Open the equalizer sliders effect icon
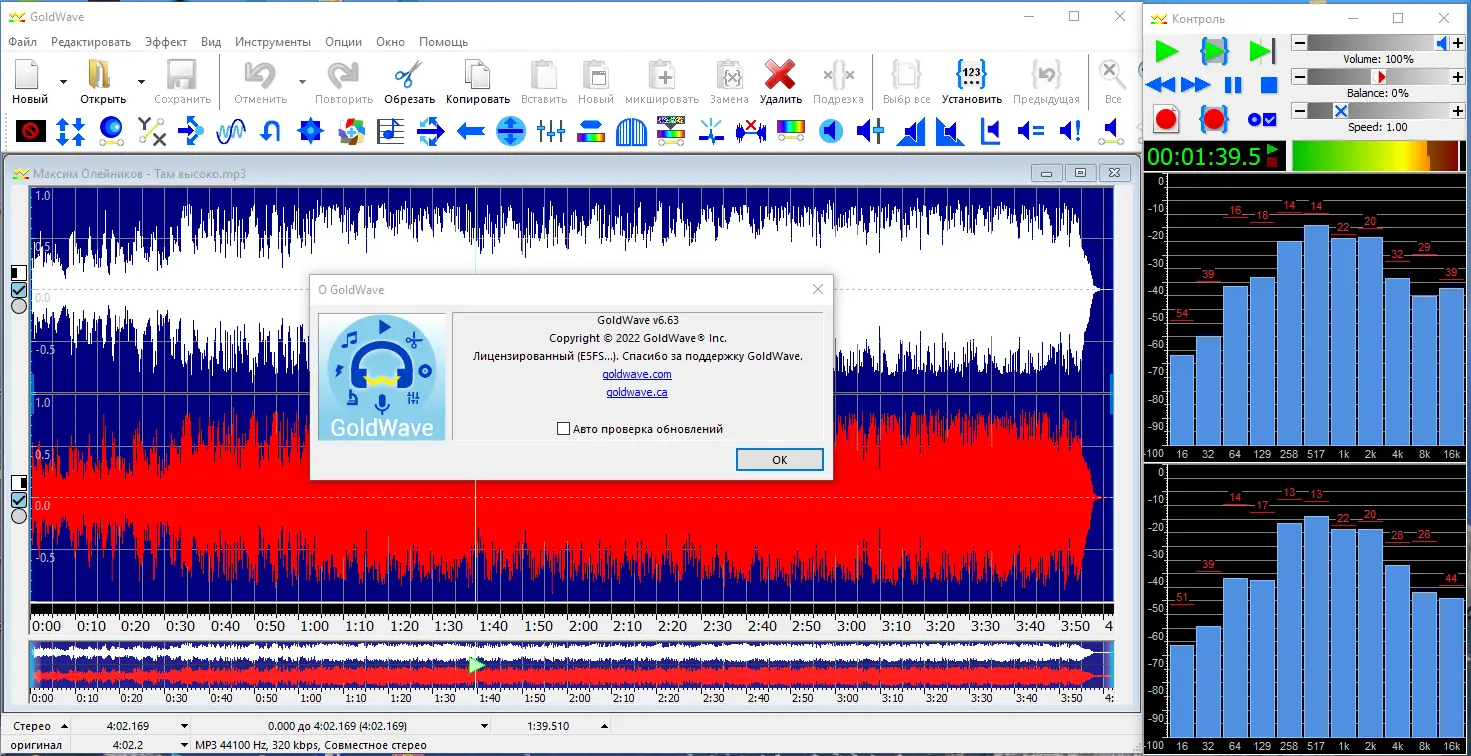Viewport: 1471px width, 756px height. [x=551, y=131]
